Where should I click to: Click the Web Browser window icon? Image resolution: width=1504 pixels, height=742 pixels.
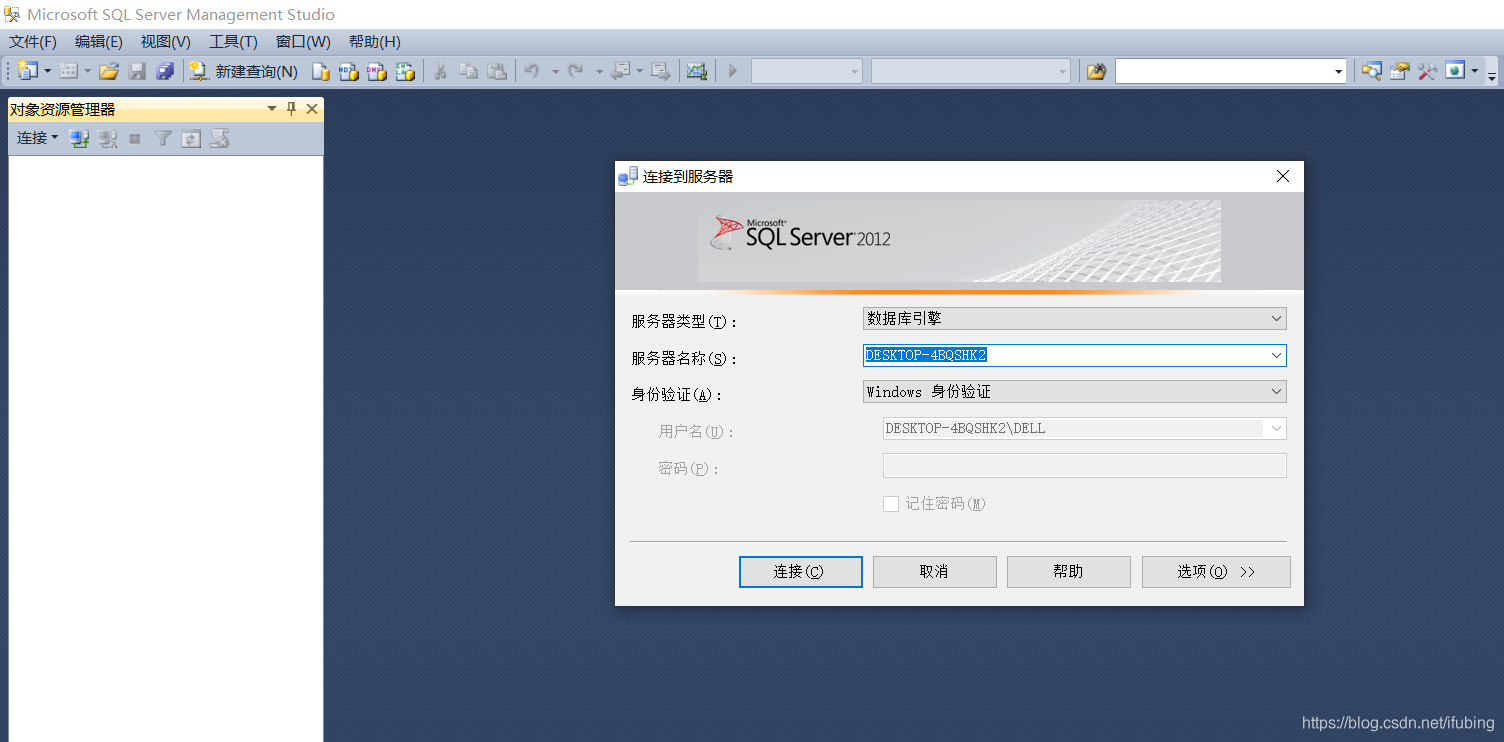click(1455, 71)
